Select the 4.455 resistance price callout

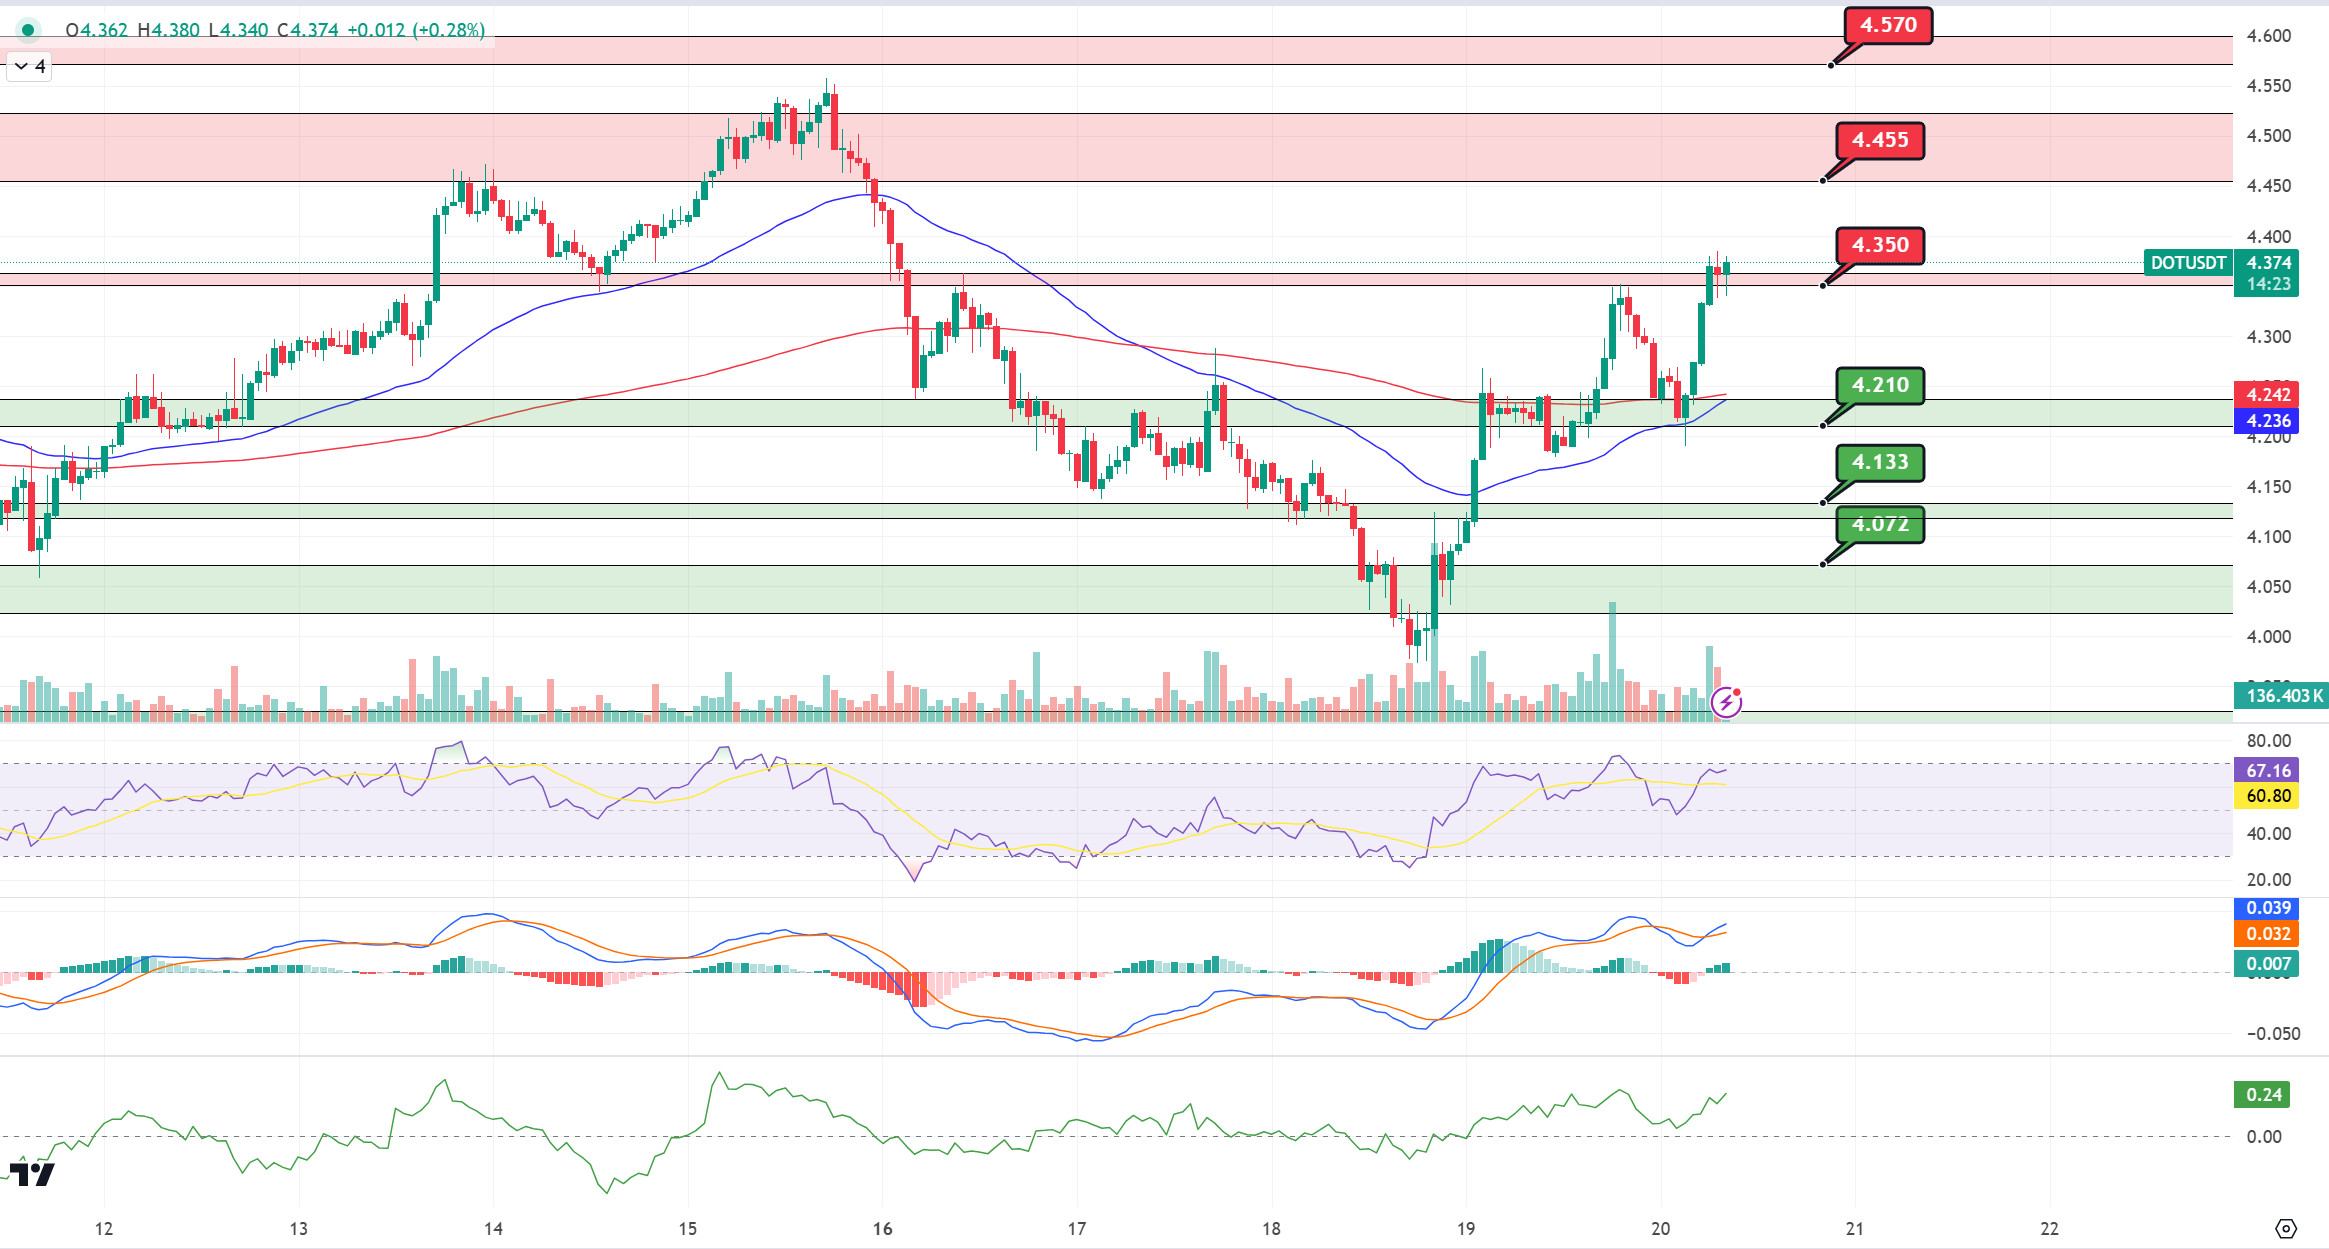1880,140
